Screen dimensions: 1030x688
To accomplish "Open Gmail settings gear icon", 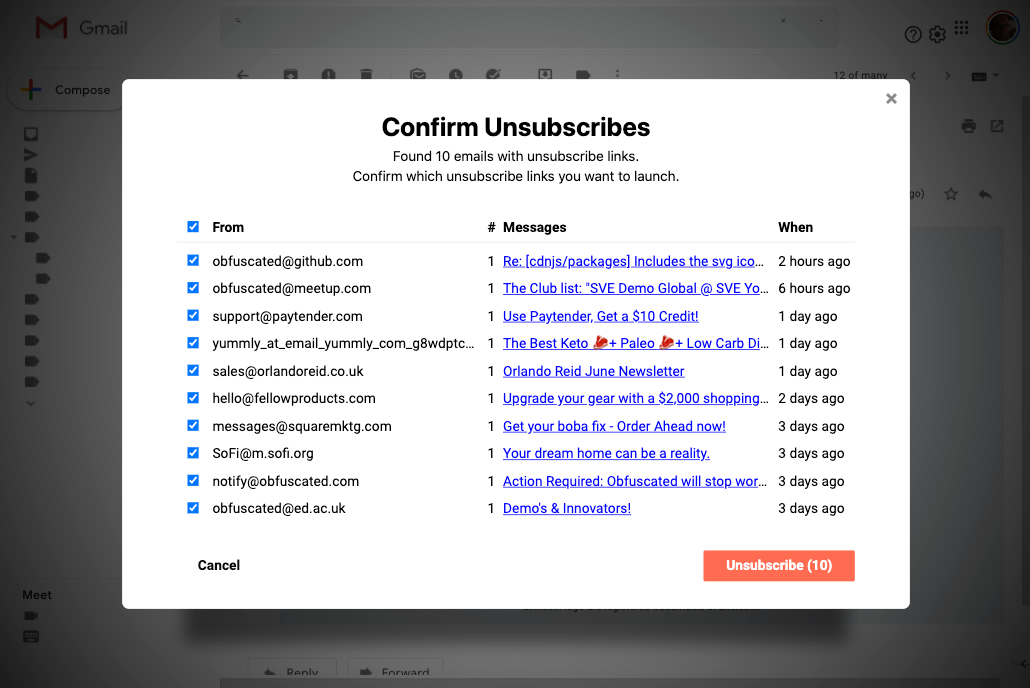I will pyautogui.click(x=937, y=34).
